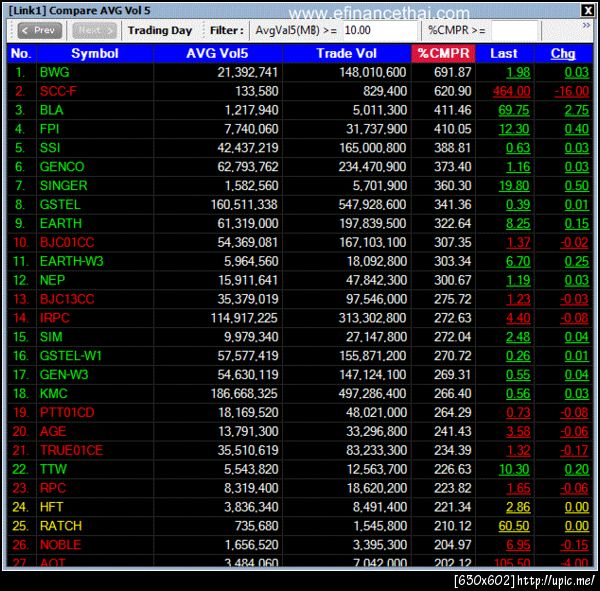Viewport: 600px width, 591px height.
Task: Click EARTH last price 8.25
Action: 518,223
